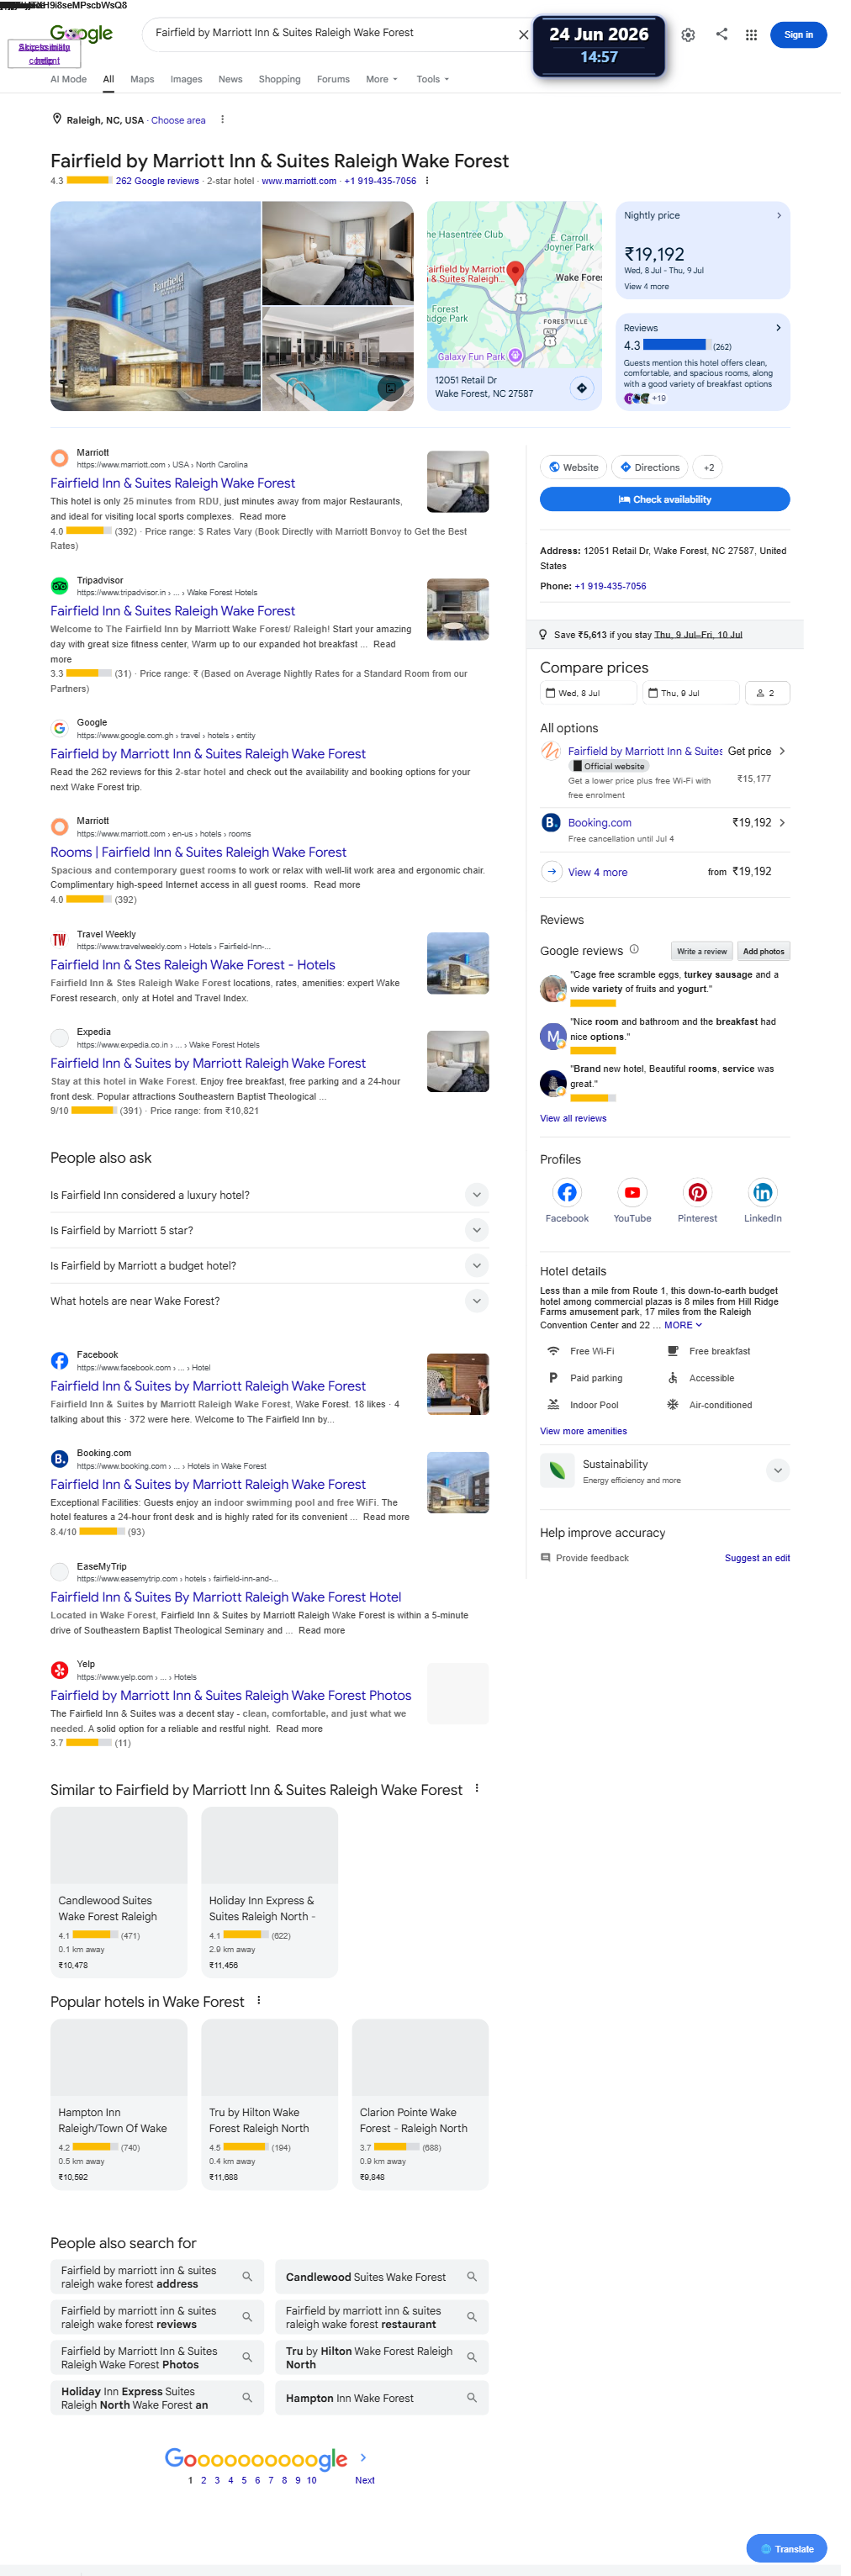The image size is (851, 2576).
Task: Open 262 Google reviews link
Action: [x=157, y=181]
